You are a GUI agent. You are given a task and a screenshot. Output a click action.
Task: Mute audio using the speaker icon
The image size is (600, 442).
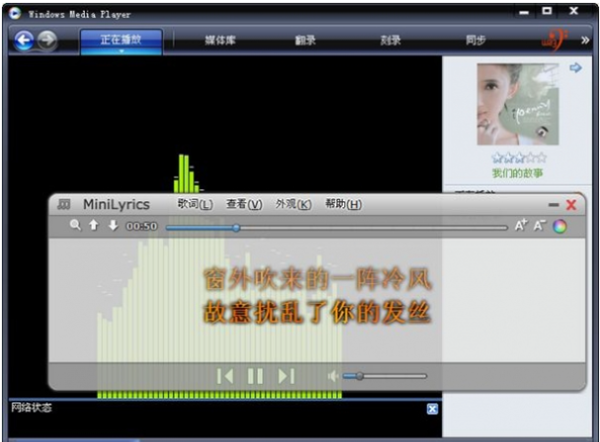point(332,377)
